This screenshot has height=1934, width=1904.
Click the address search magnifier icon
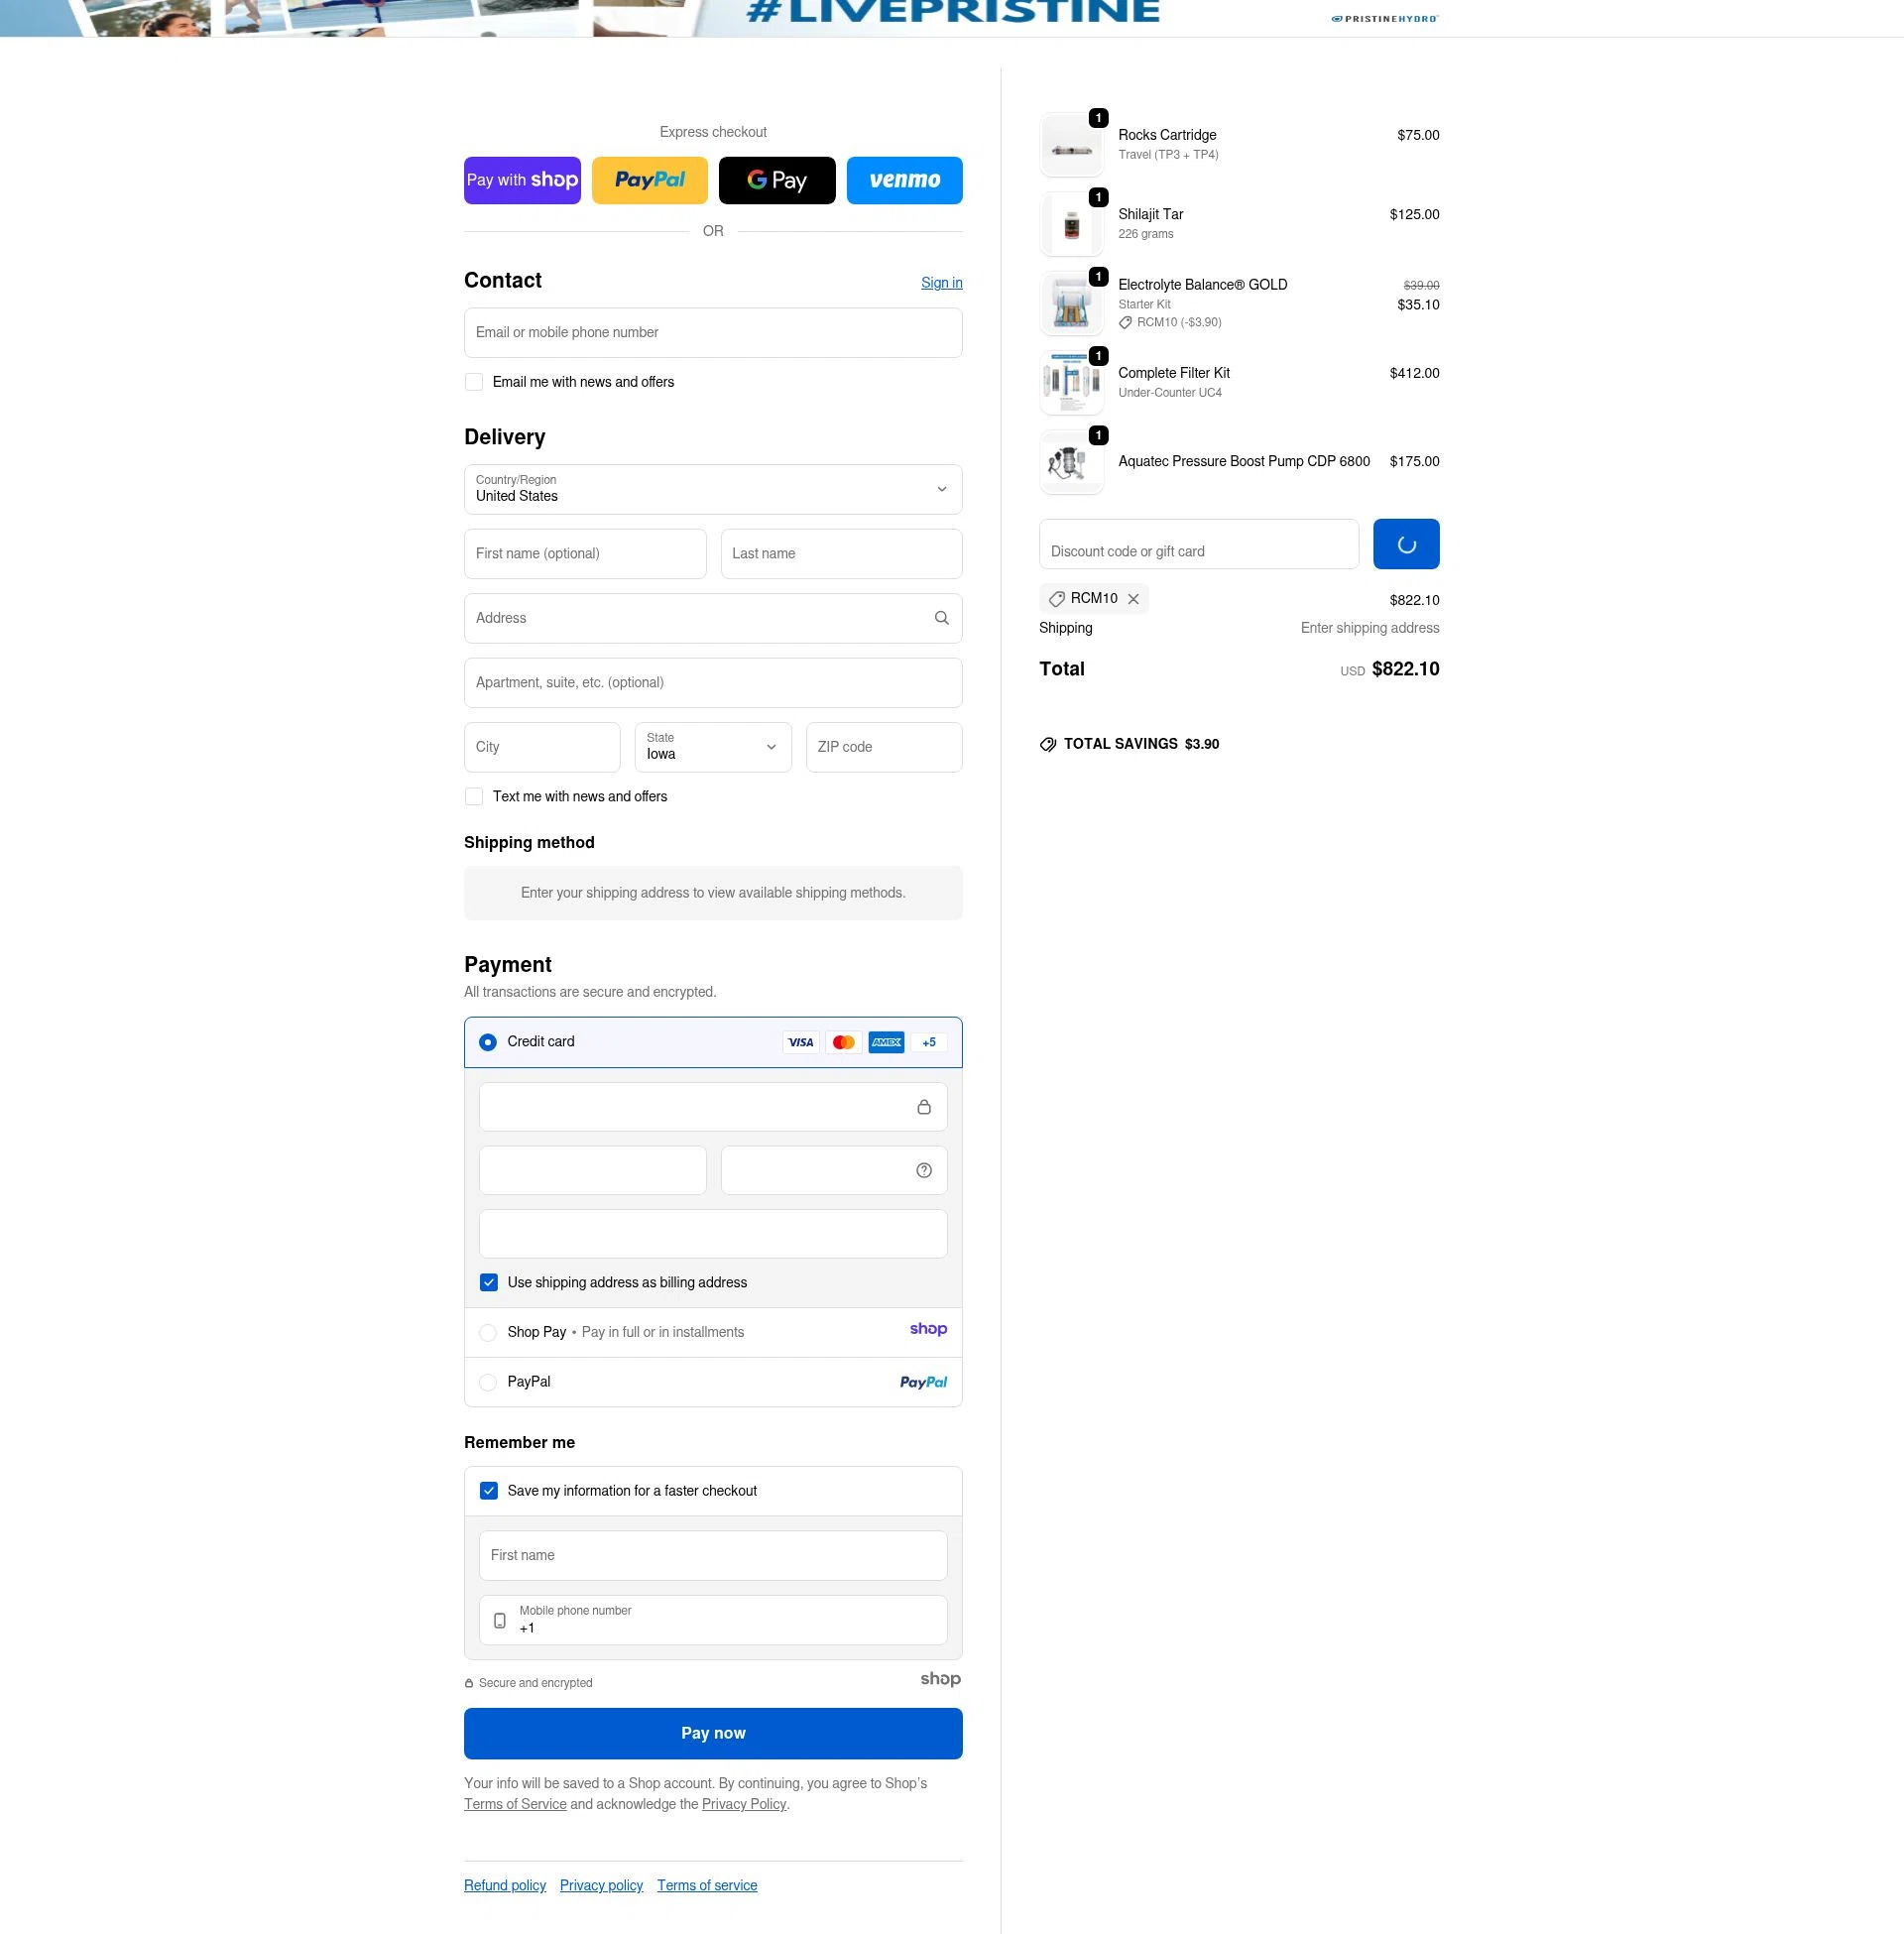941,618
